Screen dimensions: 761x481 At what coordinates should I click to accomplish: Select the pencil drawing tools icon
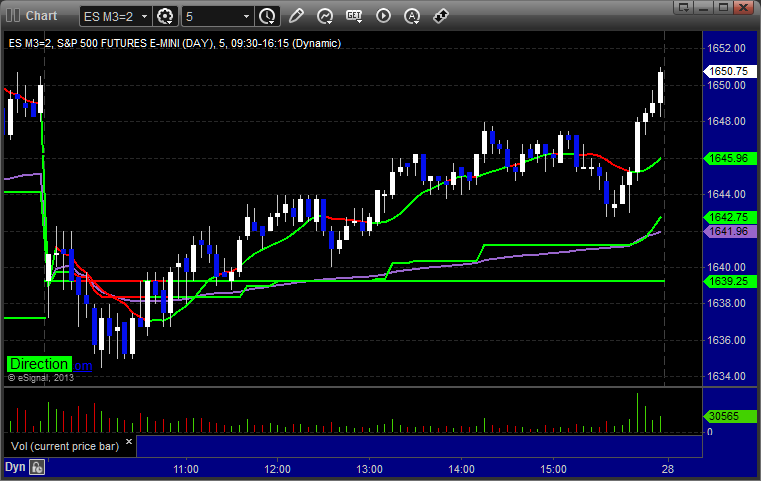[296, 16]
